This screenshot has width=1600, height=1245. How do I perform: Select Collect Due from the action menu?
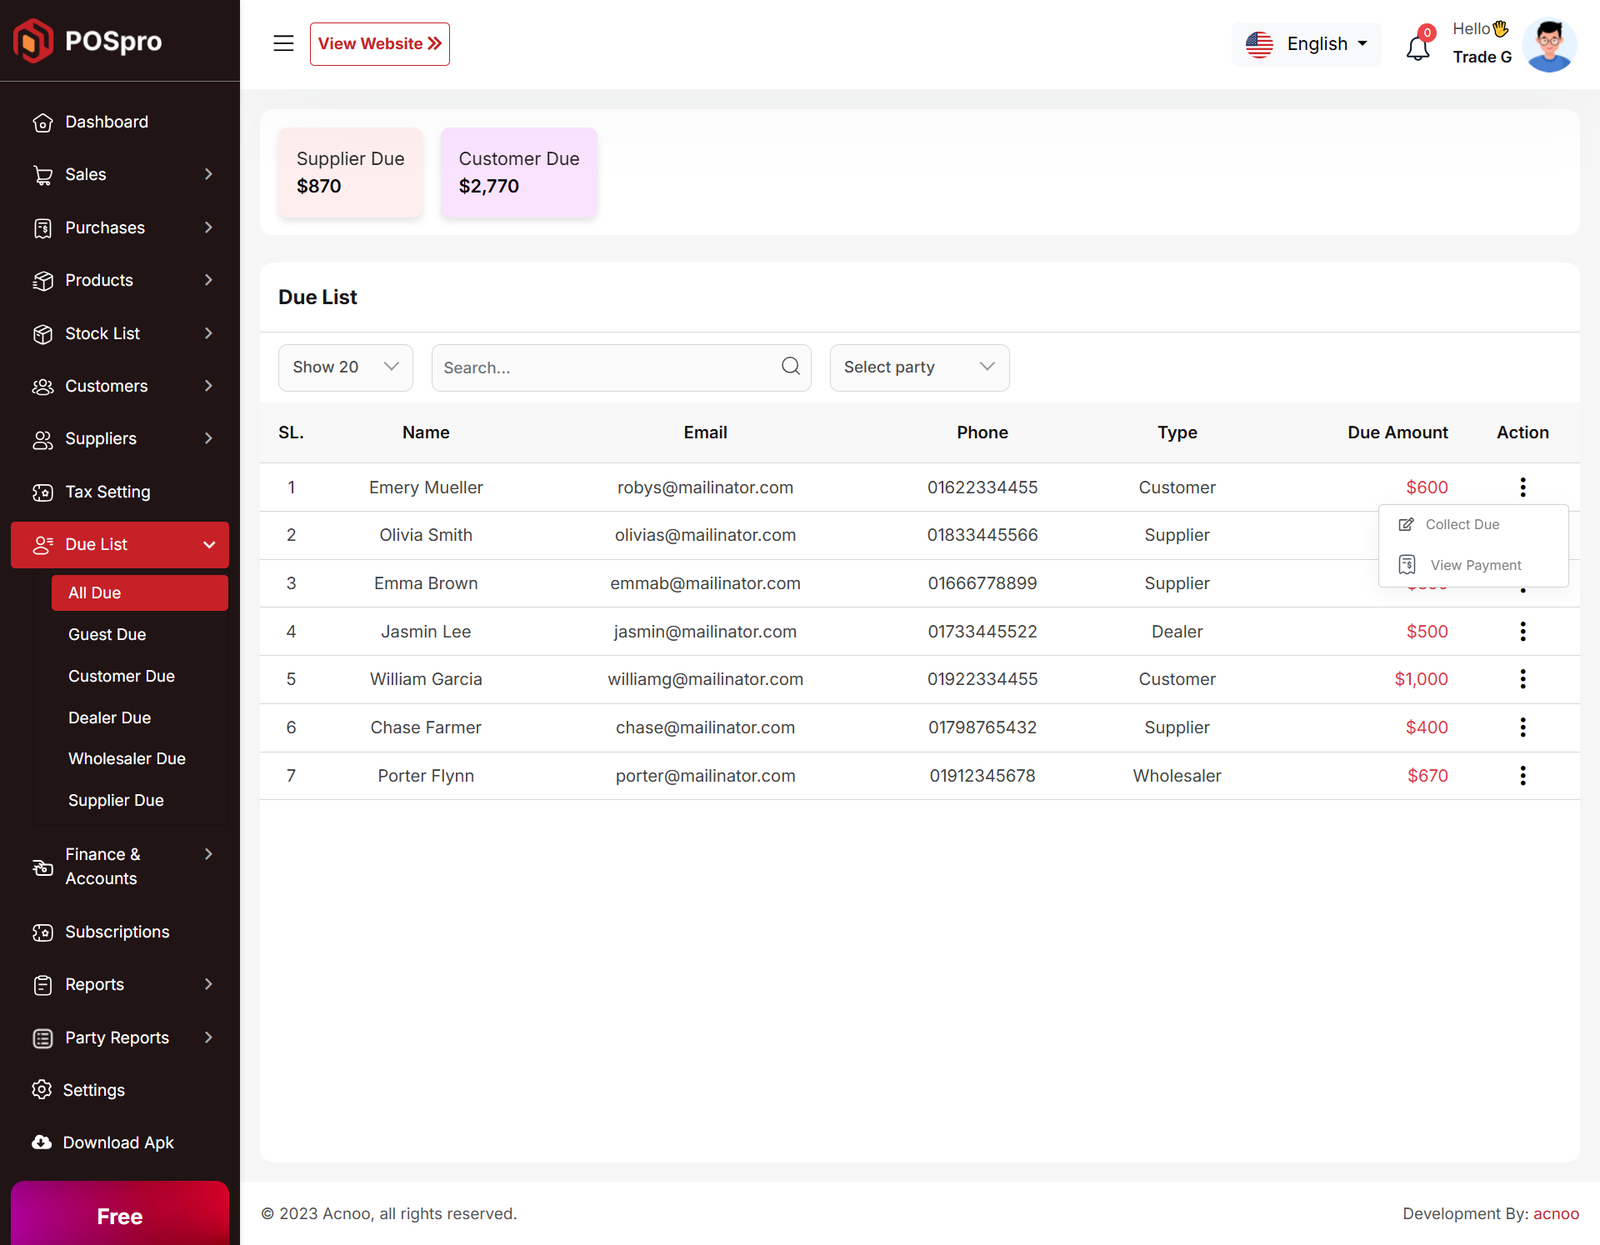[1461, 525]
